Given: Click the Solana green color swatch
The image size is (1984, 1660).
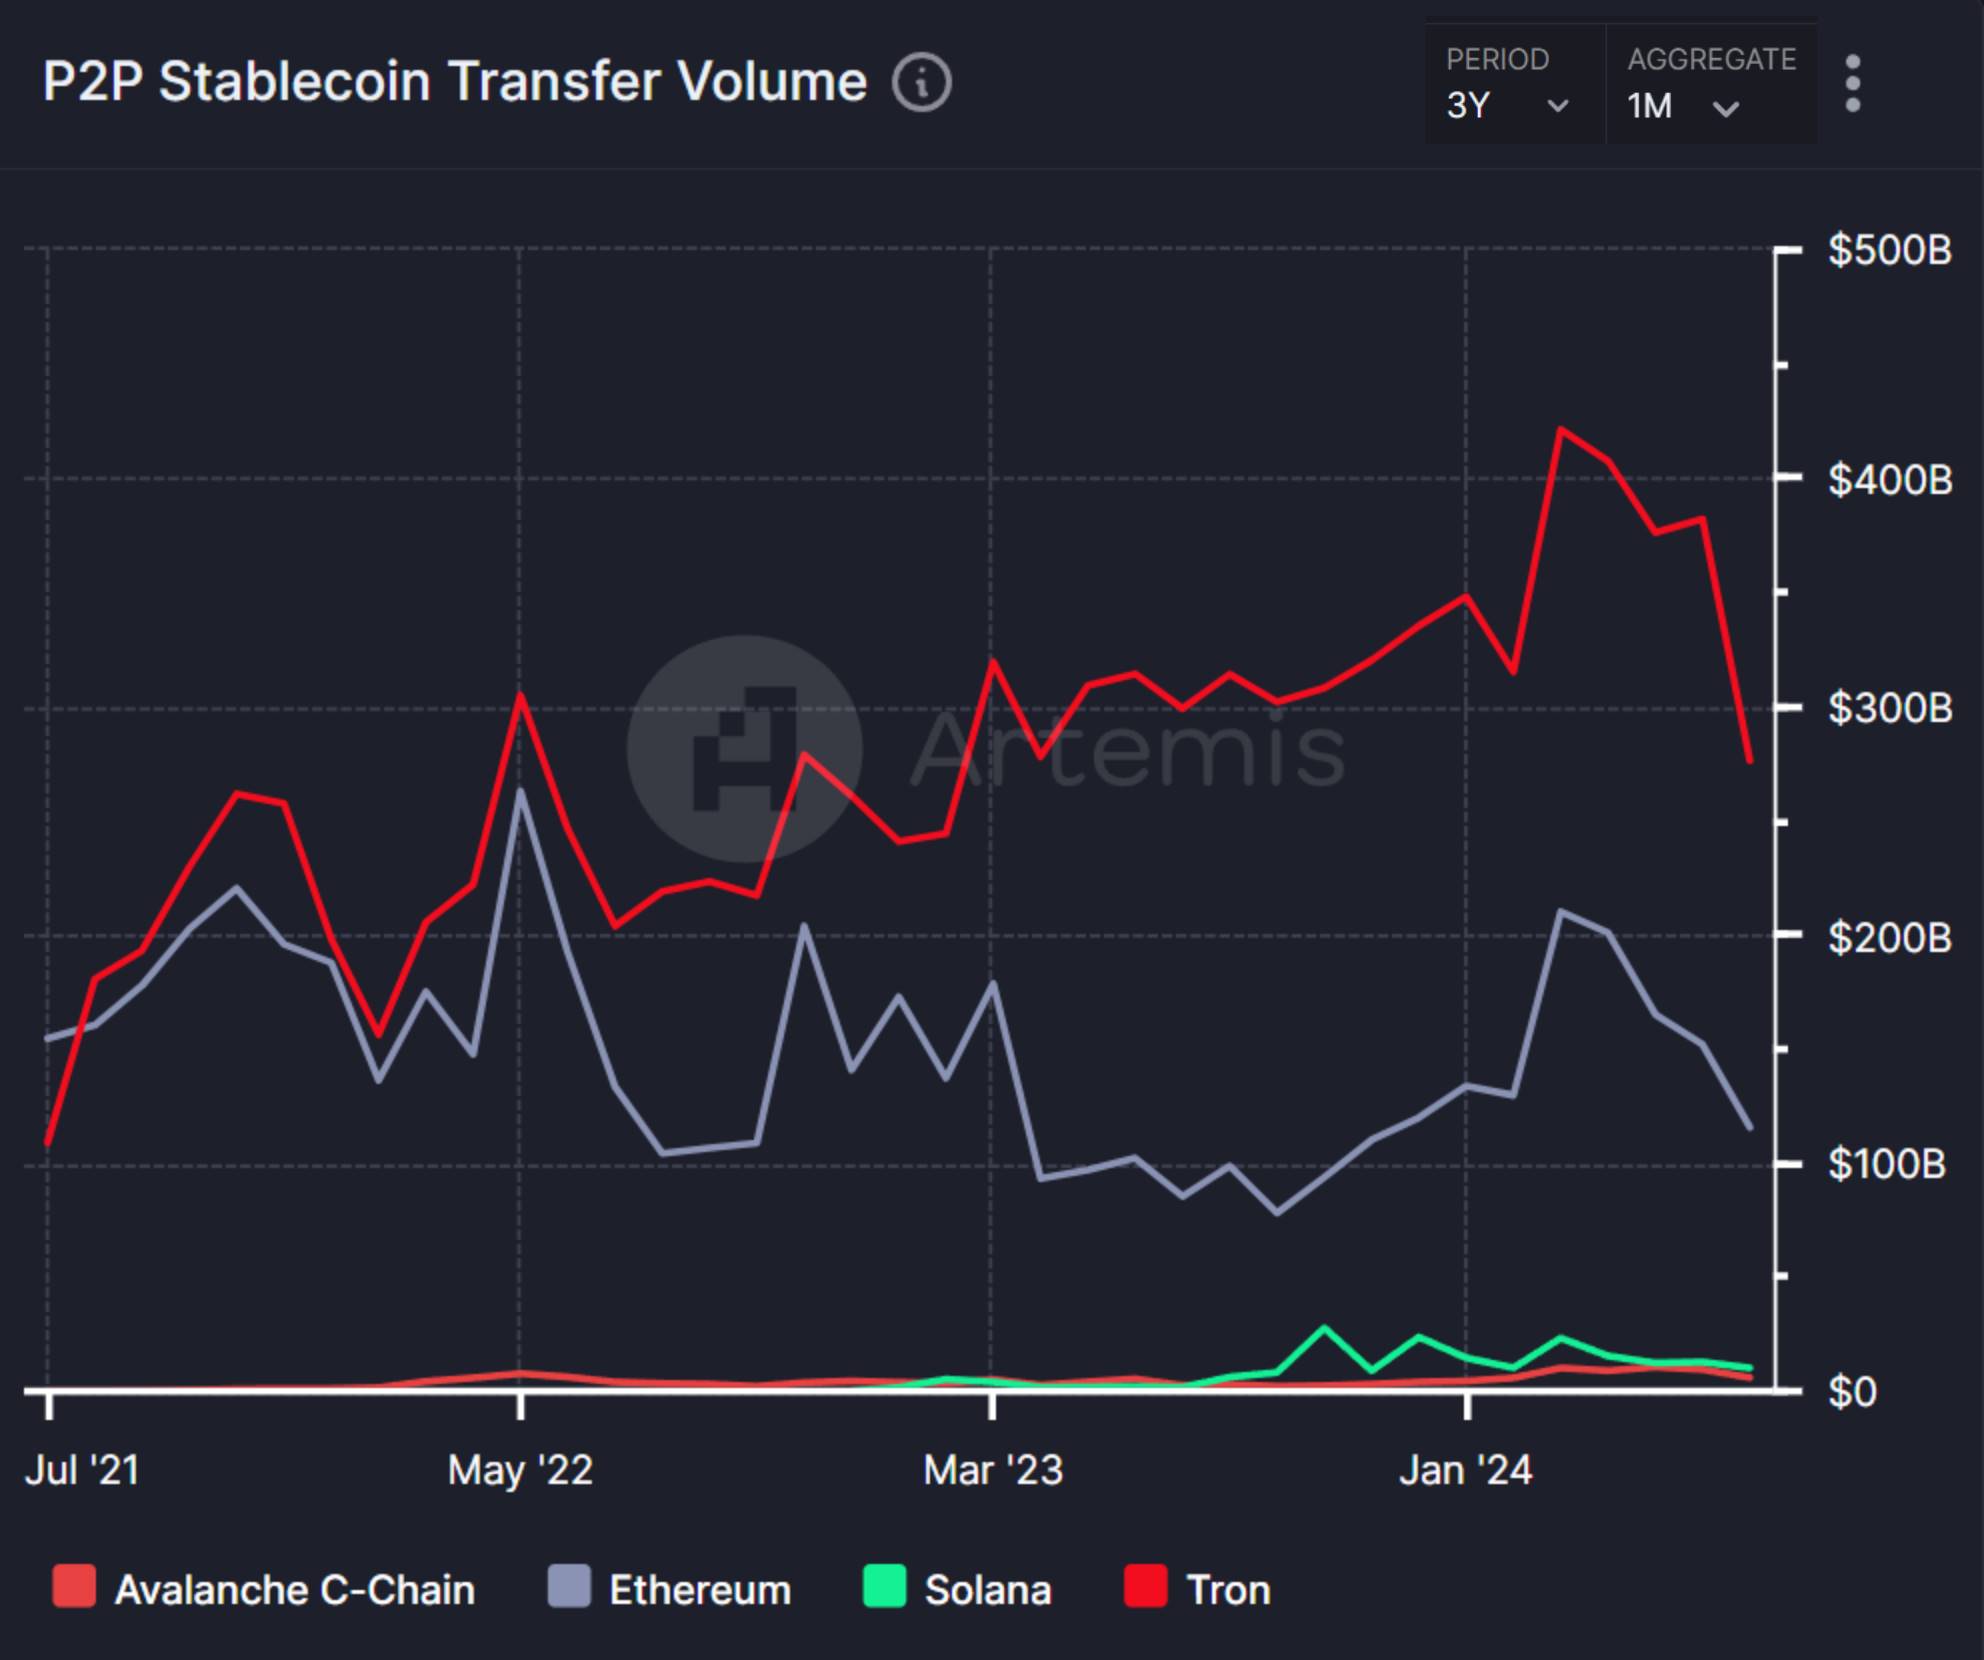Looking at the screenshot, I should 884,1587.
